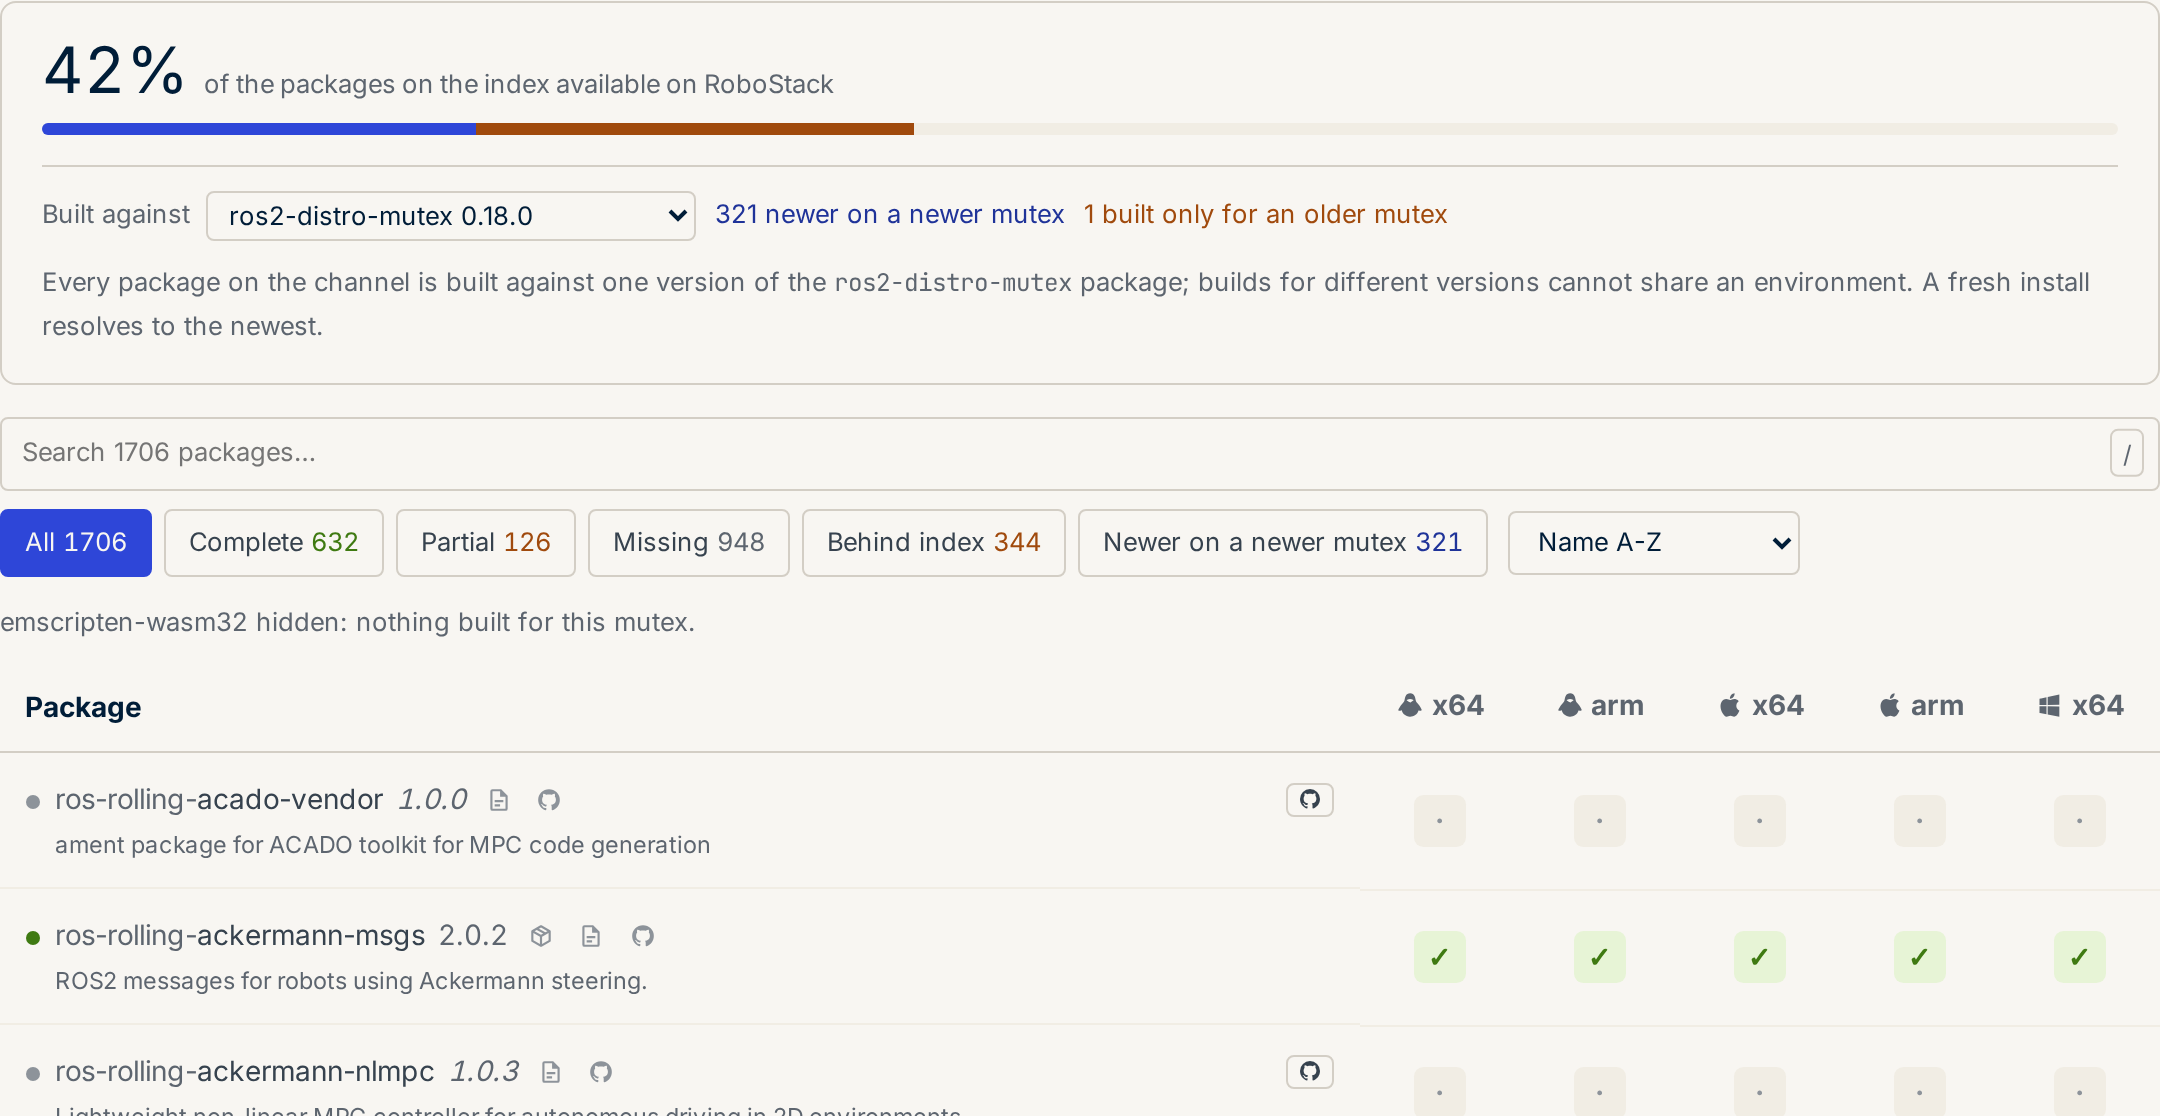Click the Apple x64 column header
Viewport: 2160px width, 1116px height.
pos(1760,706)
